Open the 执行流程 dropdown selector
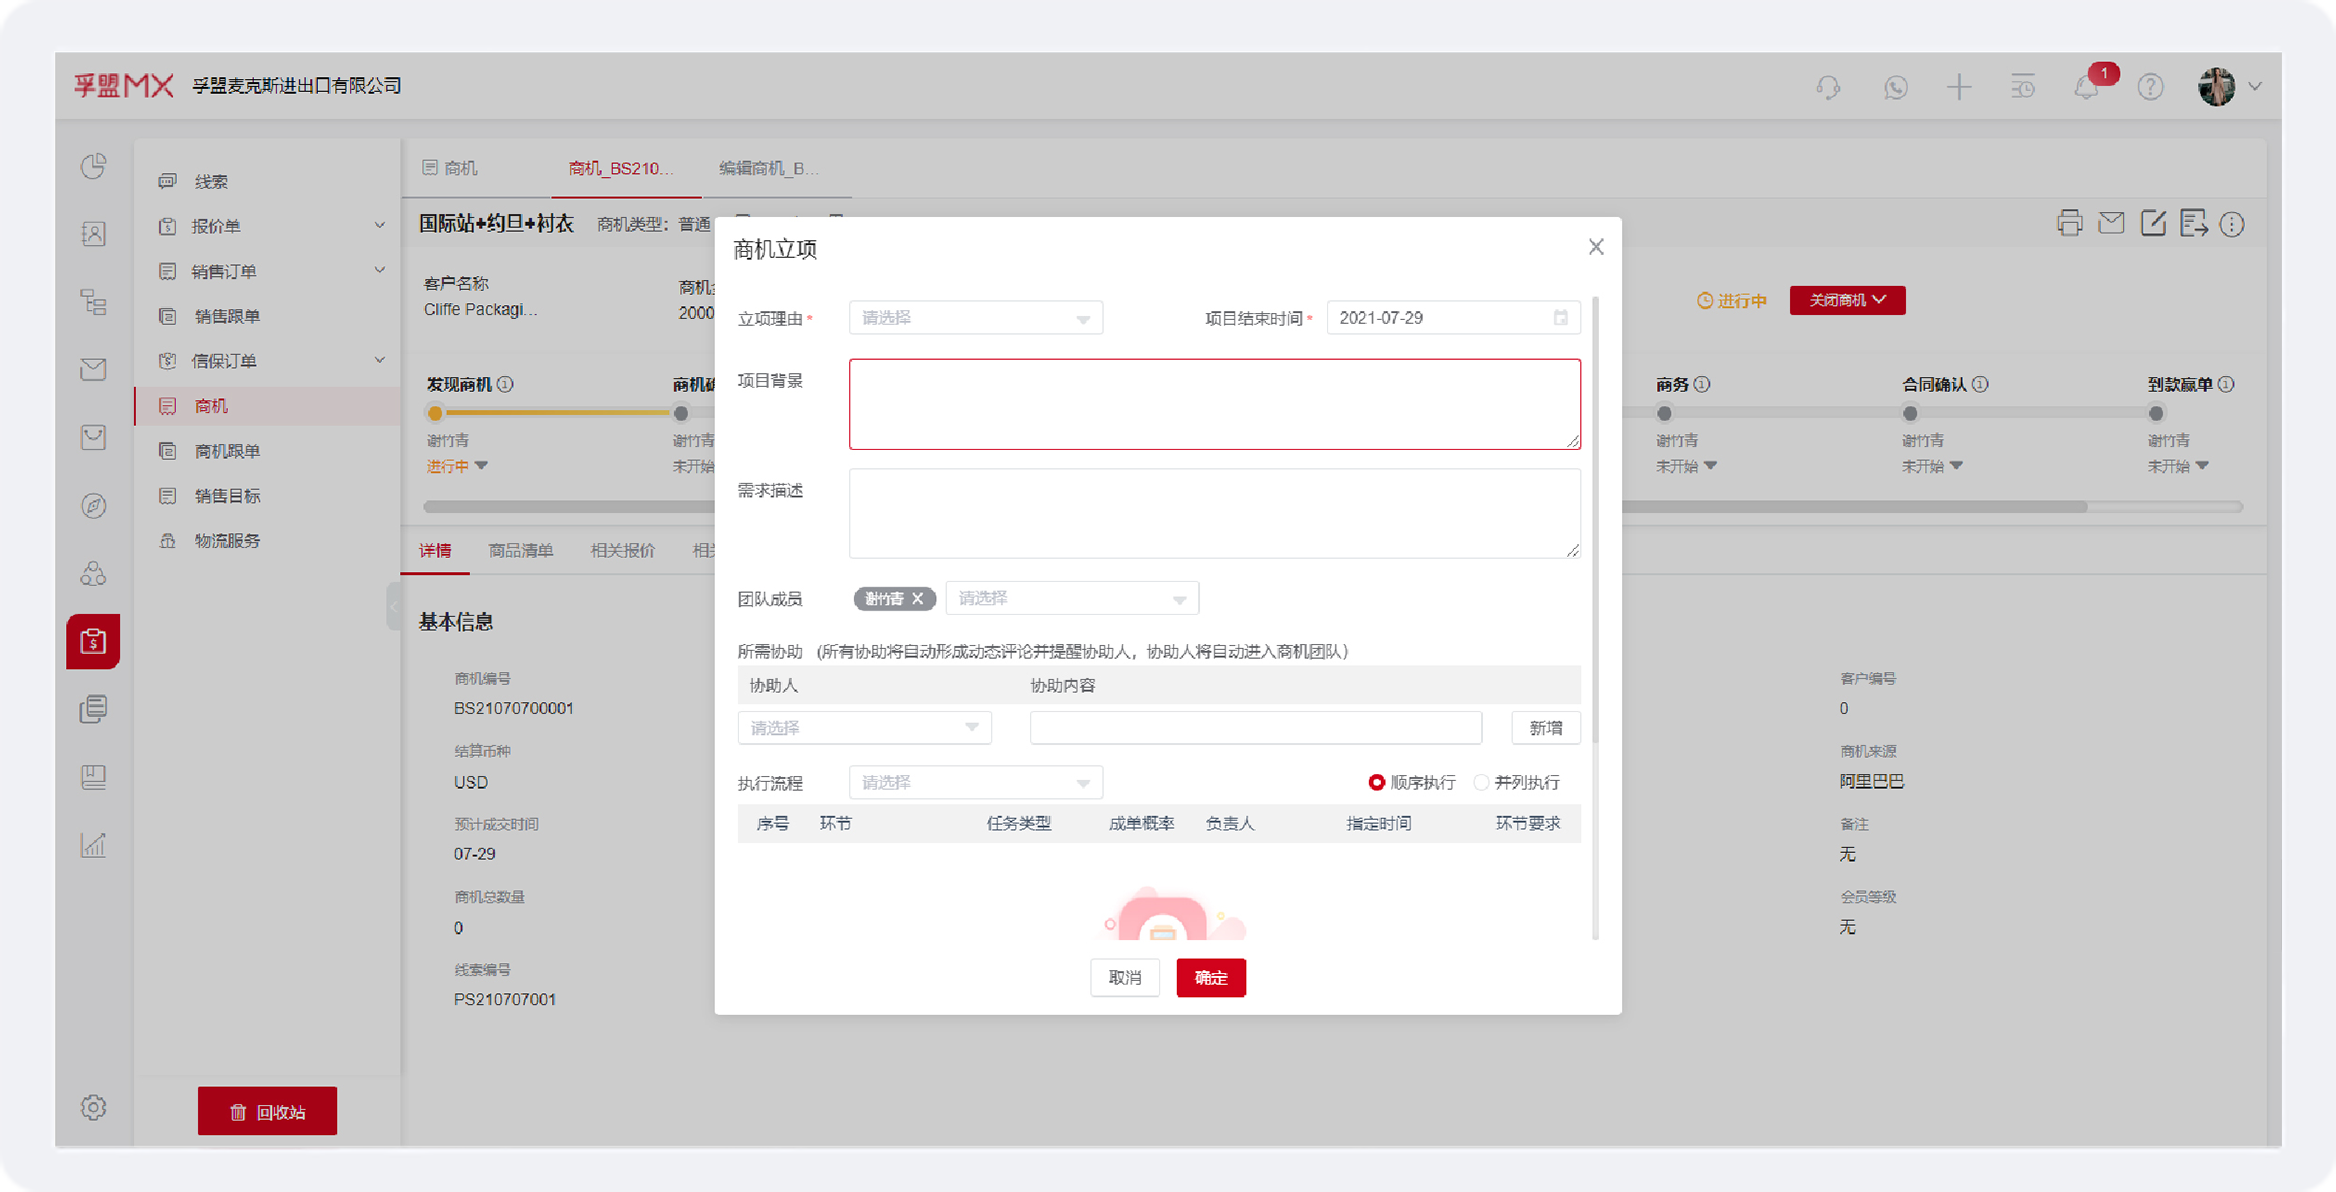 [x=975, y=782]
